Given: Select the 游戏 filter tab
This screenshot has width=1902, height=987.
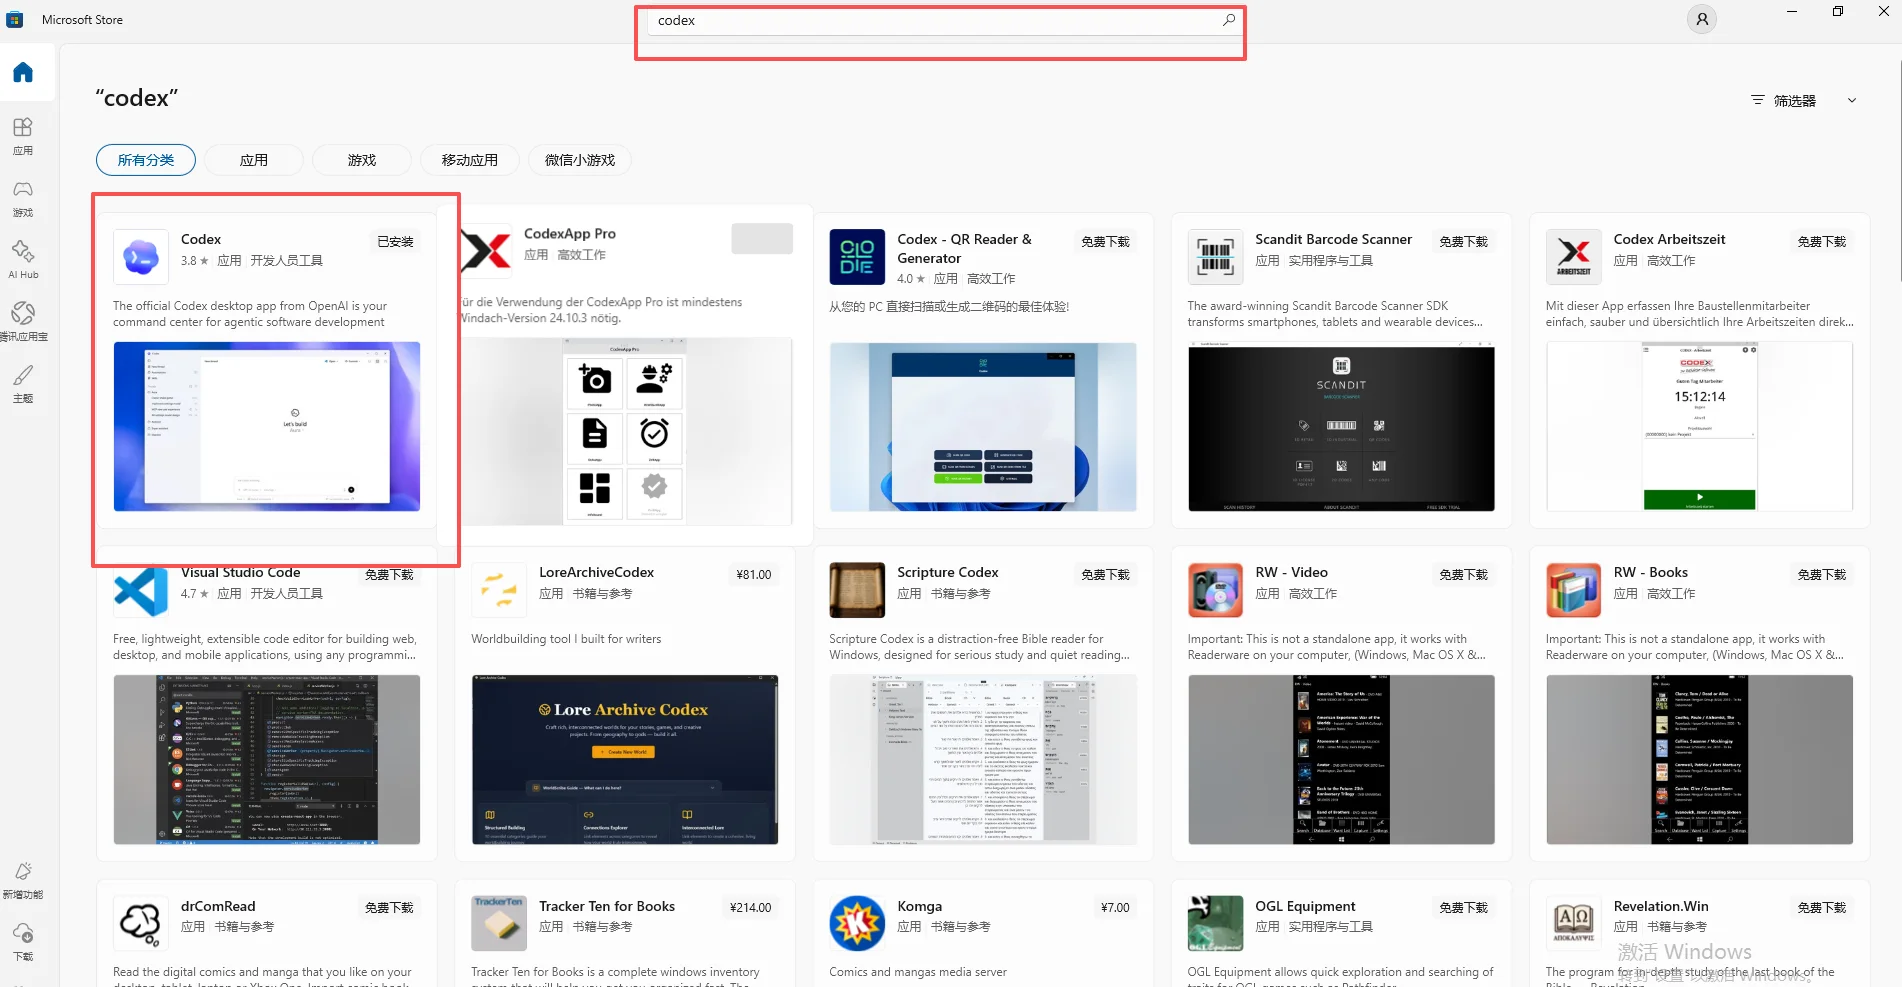Looking at the screenshot, I should pyautogui.click(x=362, y=160).
